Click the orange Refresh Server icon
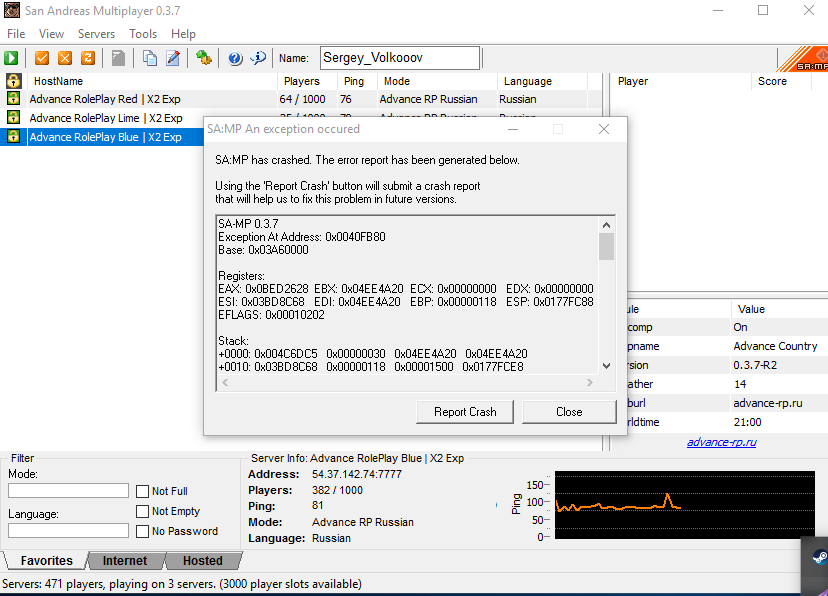The image size is (828, 596). pyautogui.click(x=88, y=58)
